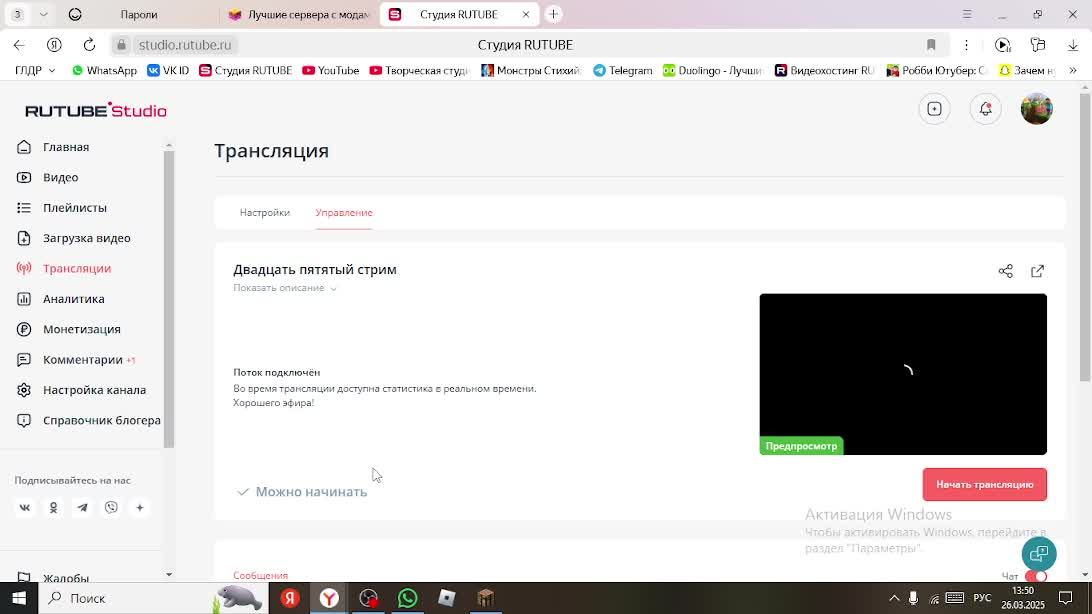Toggle the Чат switch

[x=1036, y=576]
